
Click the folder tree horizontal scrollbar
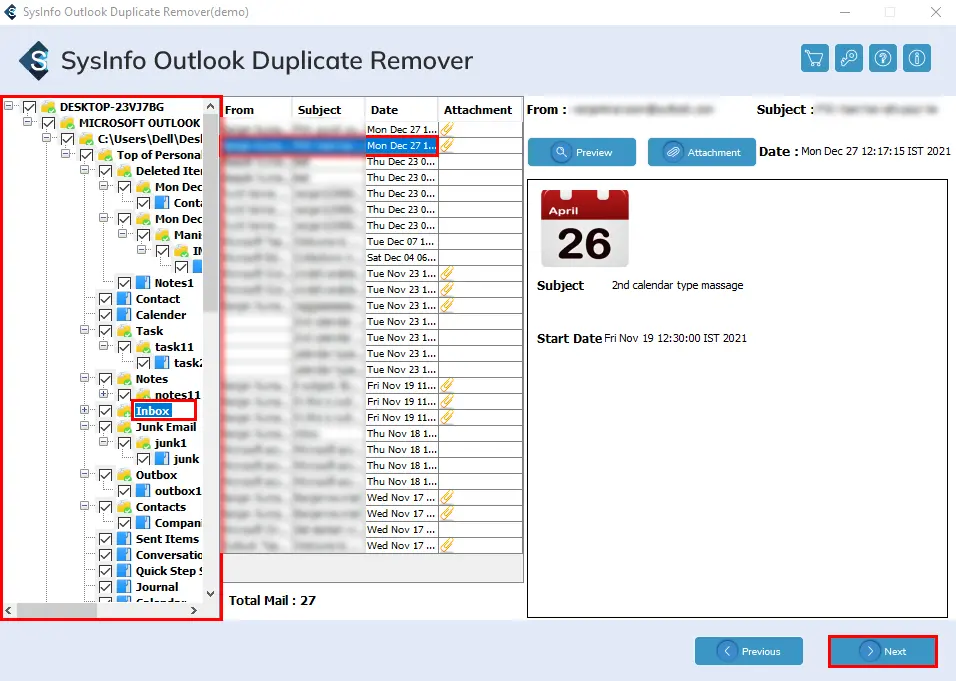tap(60, 610)
